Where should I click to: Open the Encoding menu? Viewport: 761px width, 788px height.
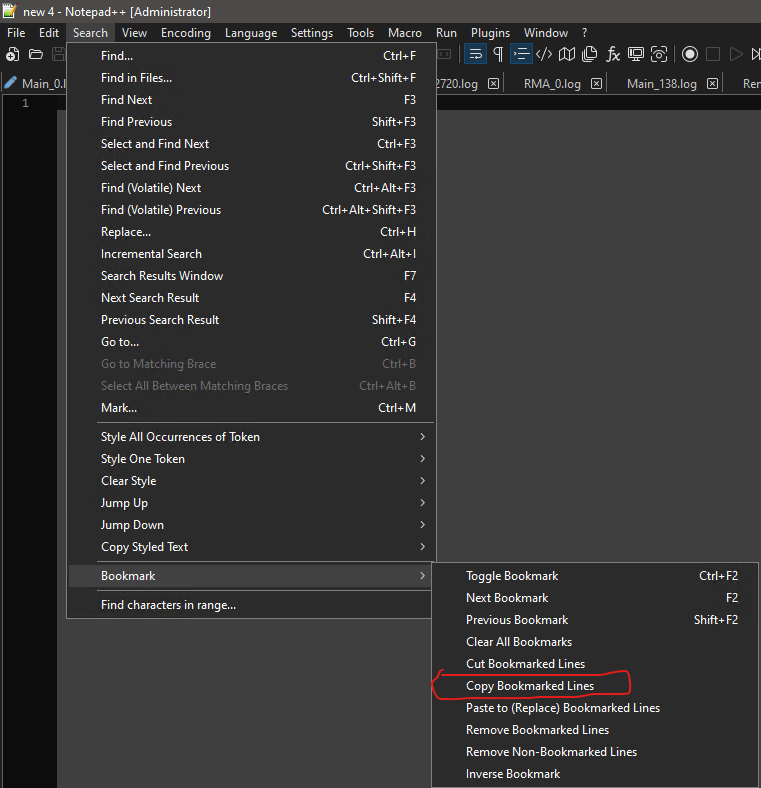coord(185,33)
